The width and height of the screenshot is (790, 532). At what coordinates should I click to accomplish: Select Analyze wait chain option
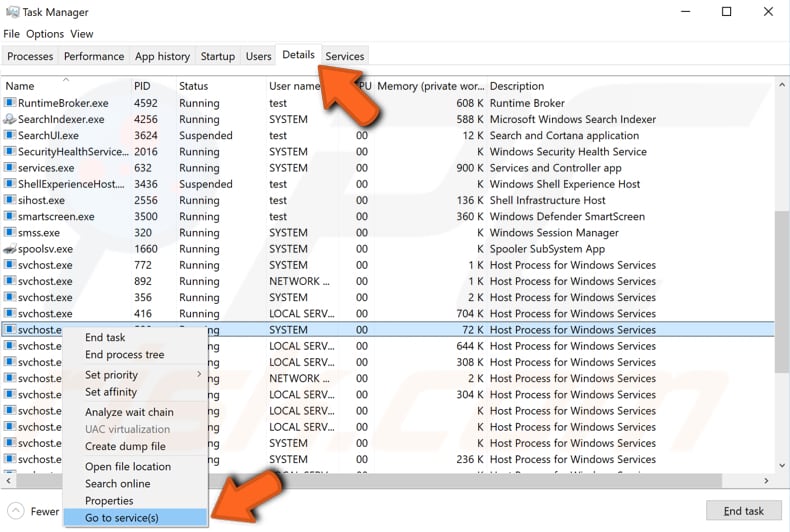[129, 412]
